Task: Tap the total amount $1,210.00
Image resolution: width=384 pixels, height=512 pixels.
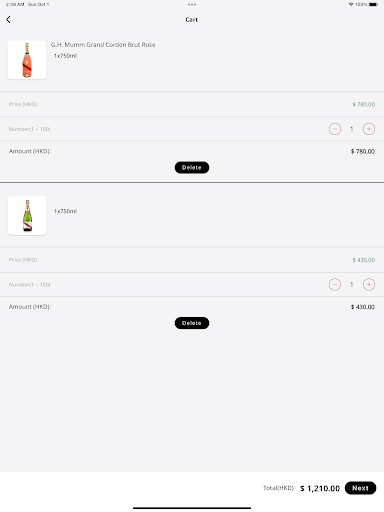Action: [x=320, y=488]
